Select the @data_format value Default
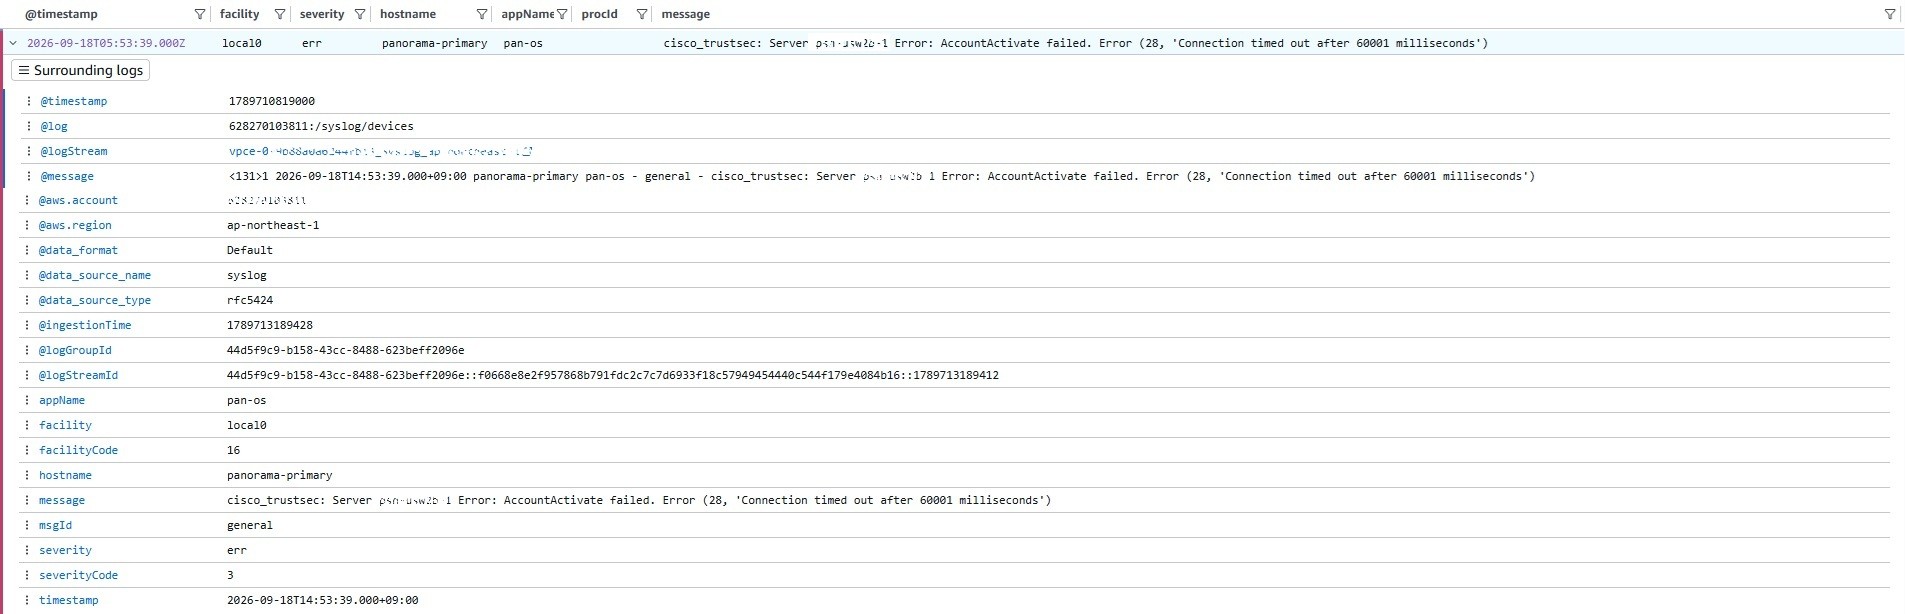Viewport: 1905px width, 614px height. click(x=250, y=250)
